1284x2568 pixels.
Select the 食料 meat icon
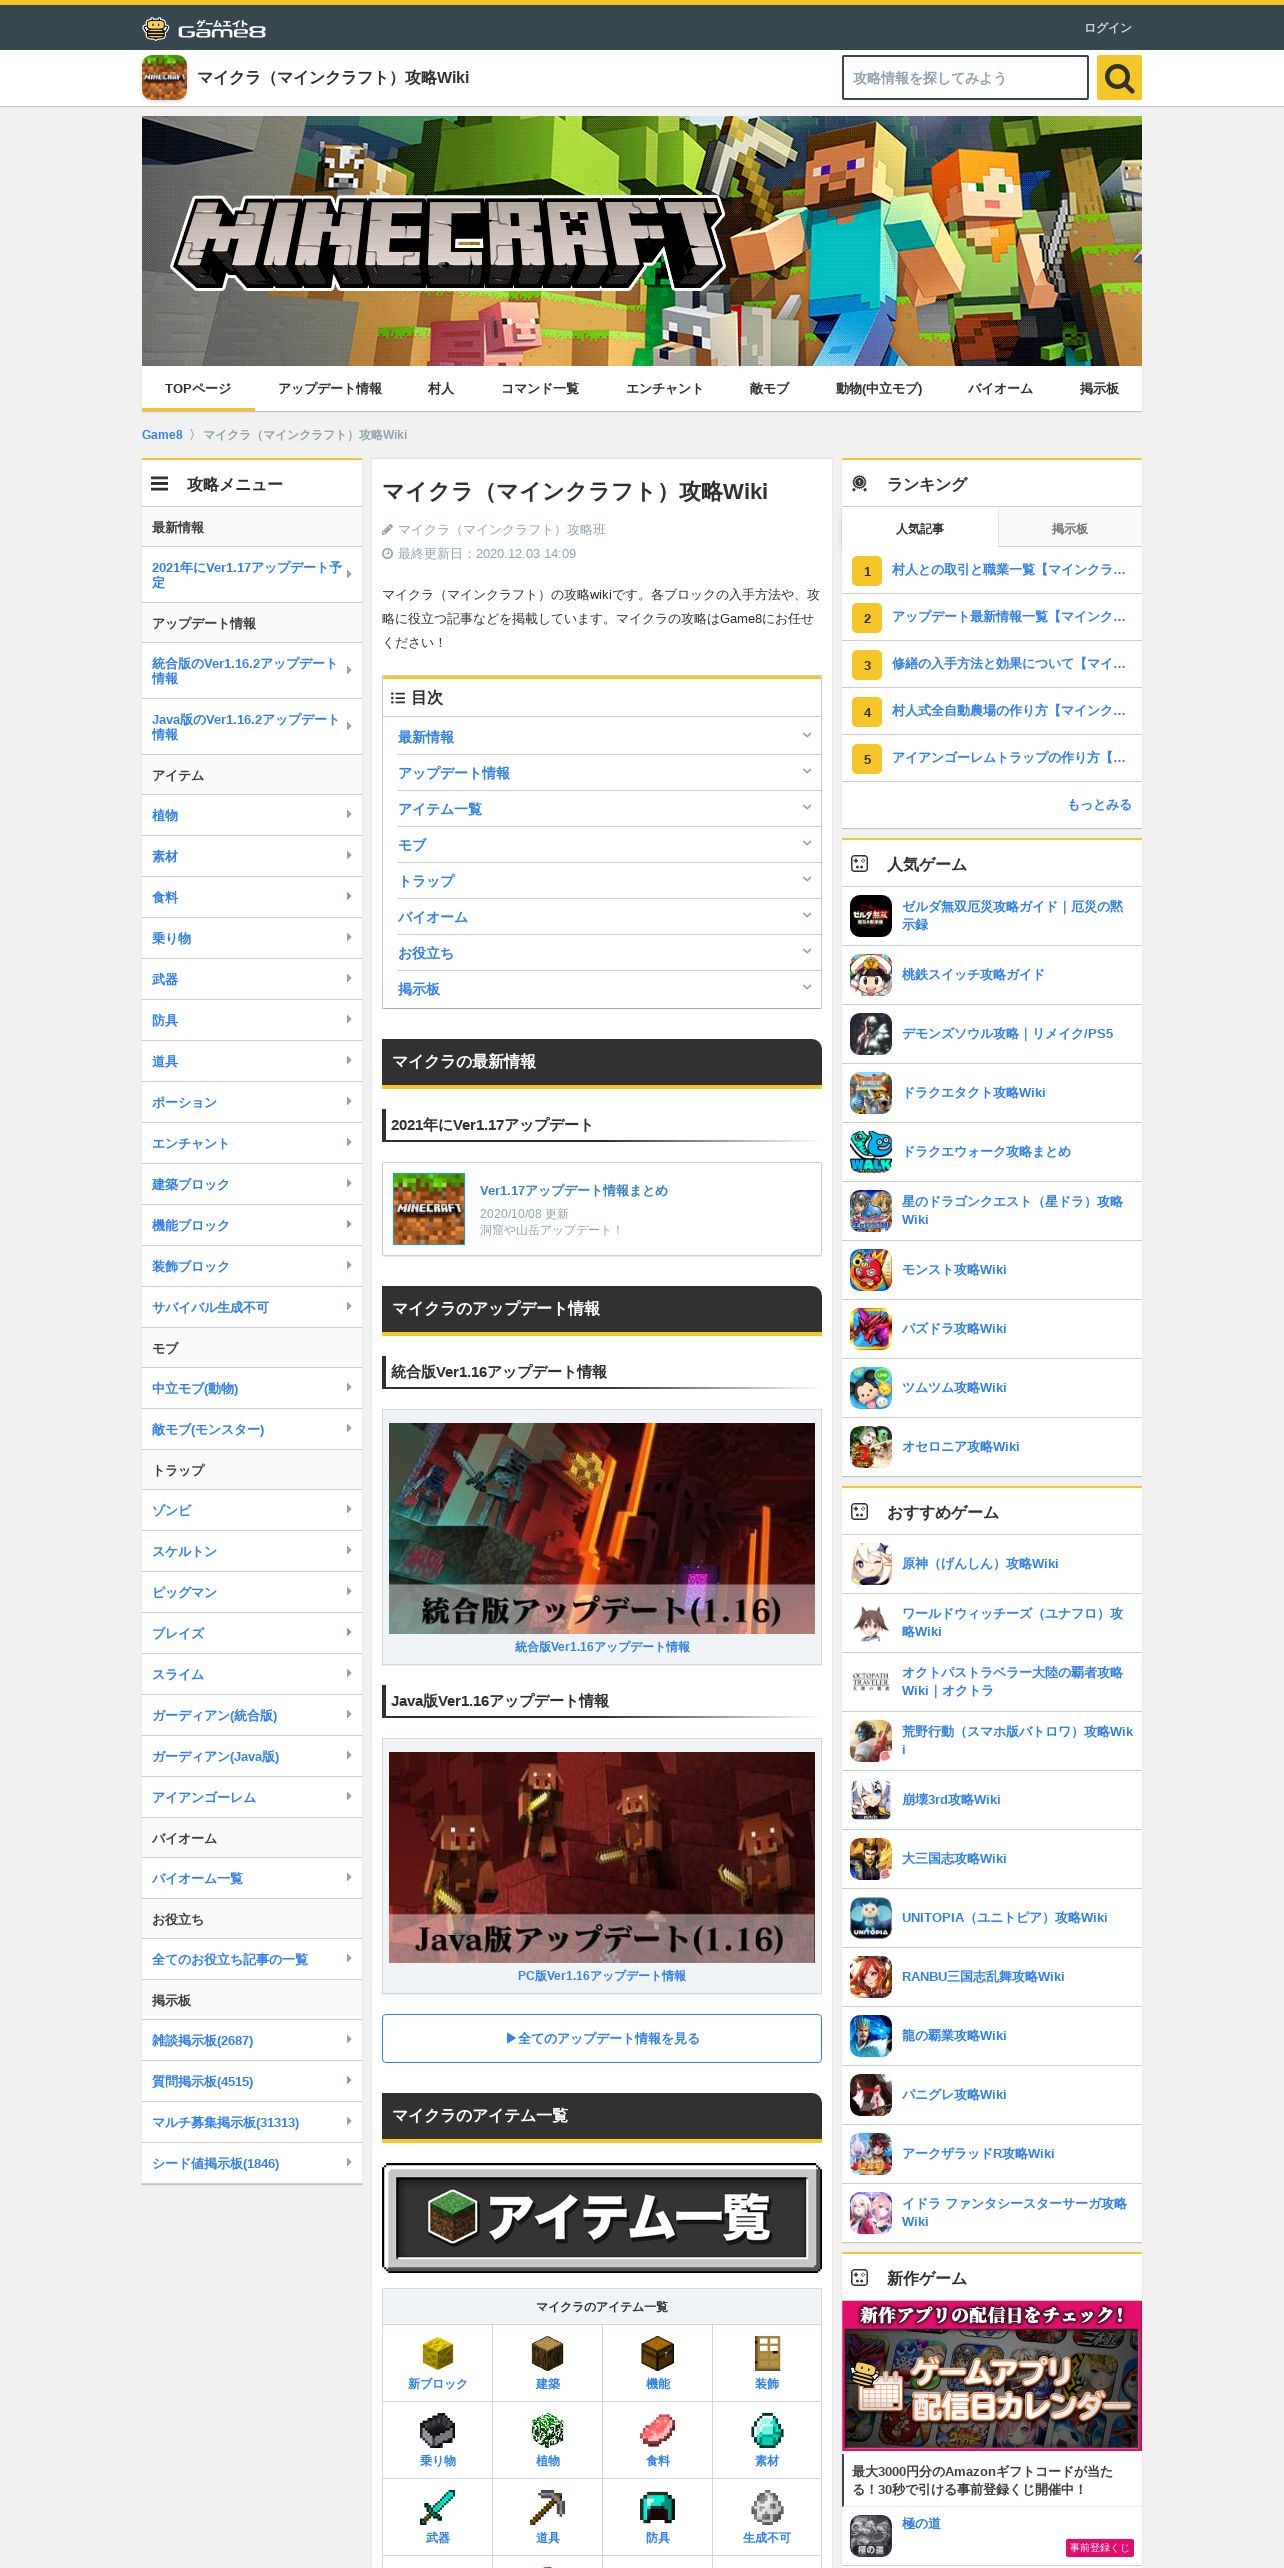point(658,2431)
